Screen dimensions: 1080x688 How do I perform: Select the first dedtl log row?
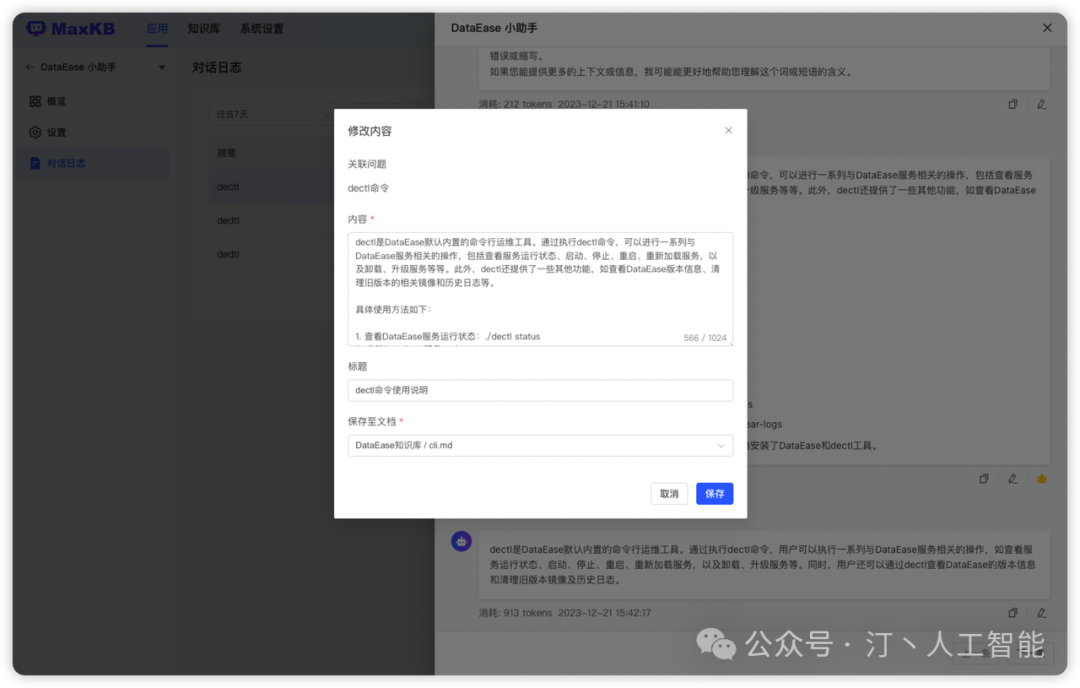pos(271,220)
